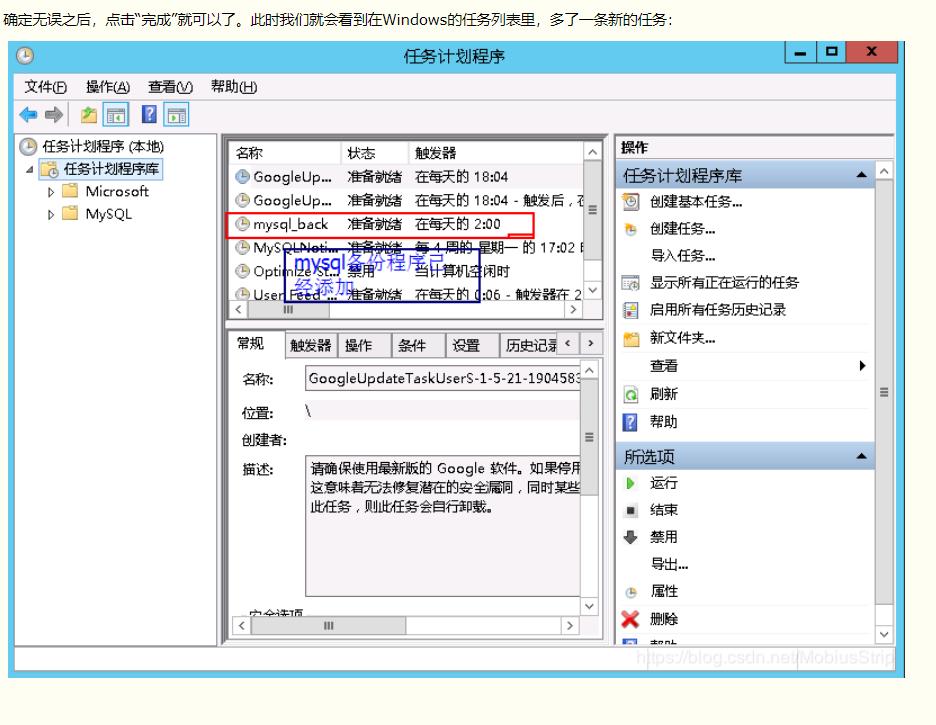Click 导出... action link
The width and height of the screenshot is (936, 725).
click(669, 564)
